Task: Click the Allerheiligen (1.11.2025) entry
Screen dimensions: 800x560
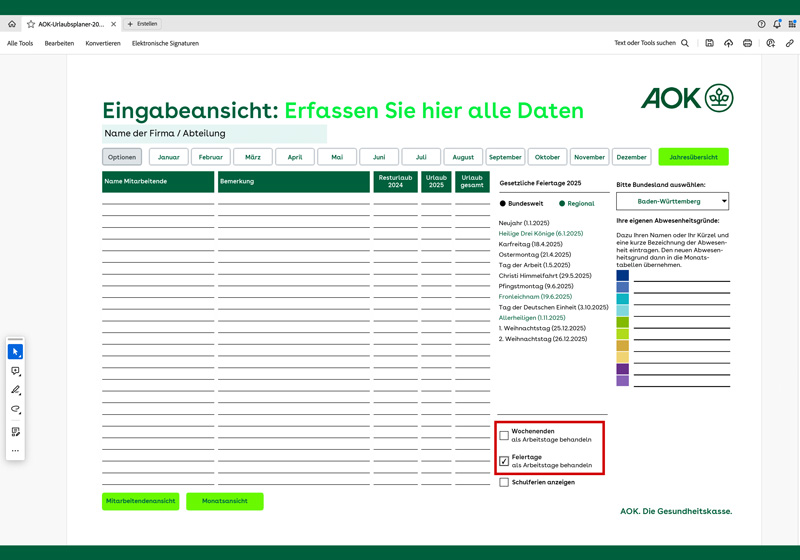Action: [532, 318]
